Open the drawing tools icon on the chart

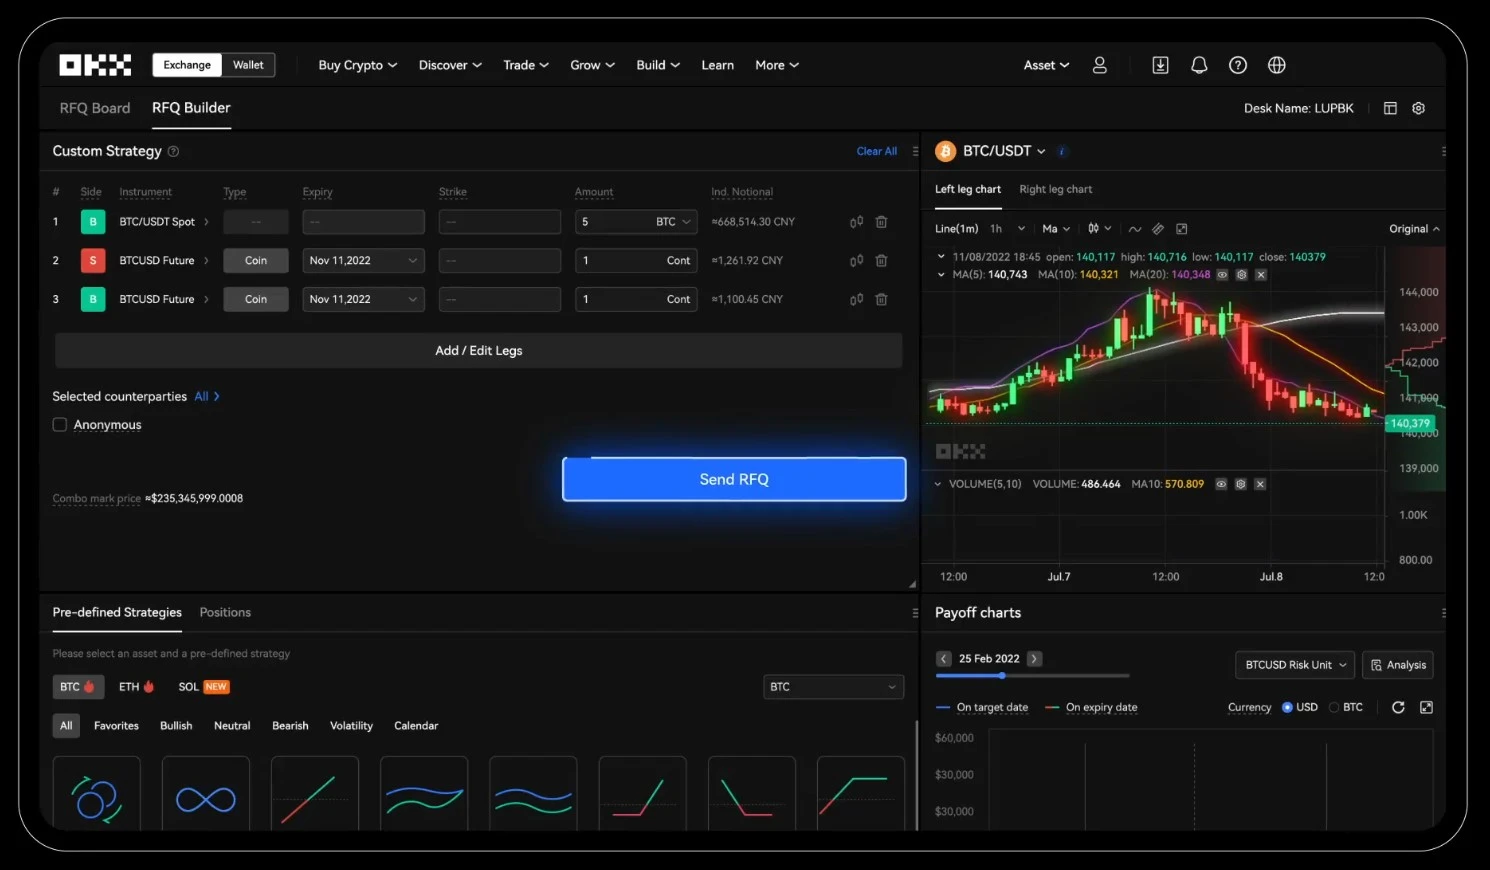(x=1157, y=228)
